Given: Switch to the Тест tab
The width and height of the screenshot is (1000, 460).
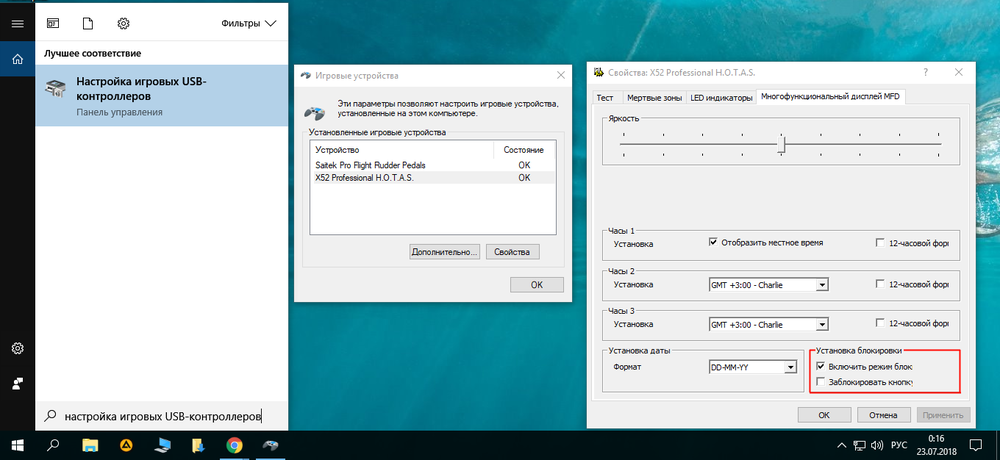Looking at the screenshot, I should [x=605, y=98].
